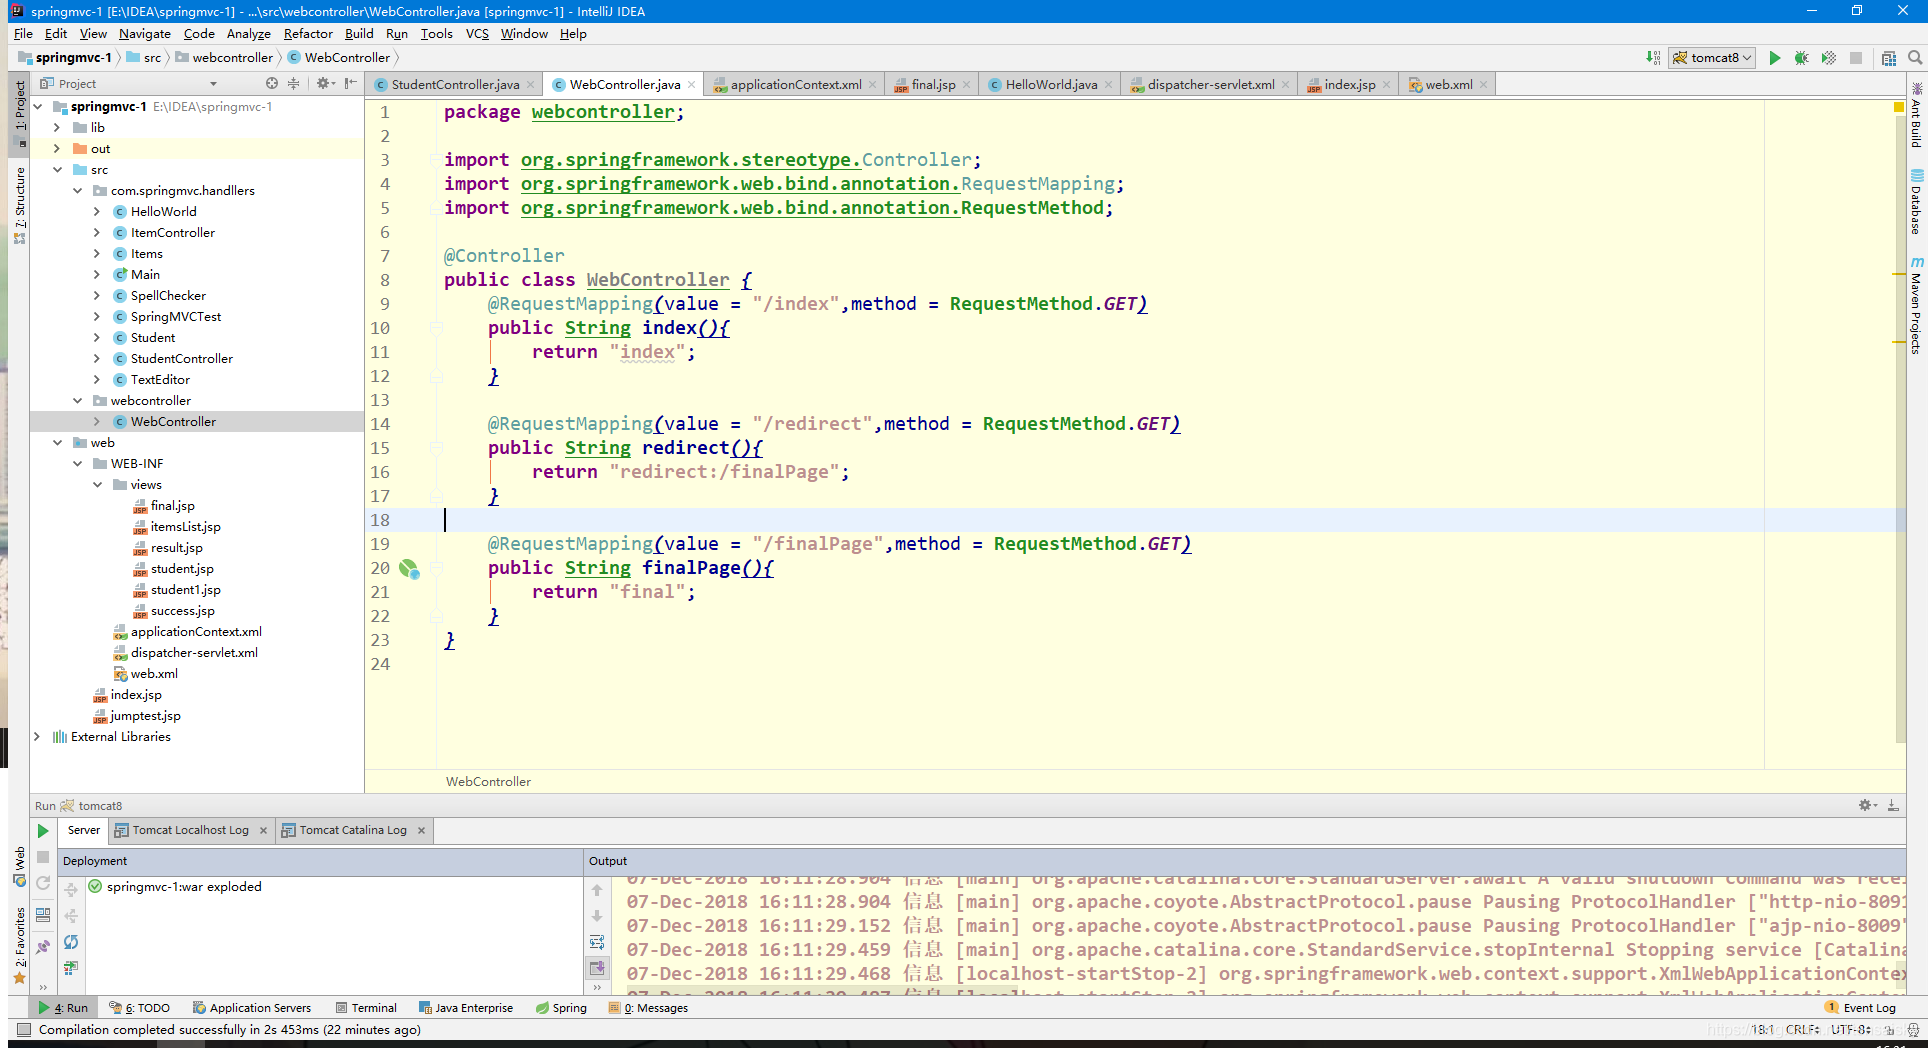Click refresh deployment status icon
1928x1048 pixels.
[x=71, y=942]
